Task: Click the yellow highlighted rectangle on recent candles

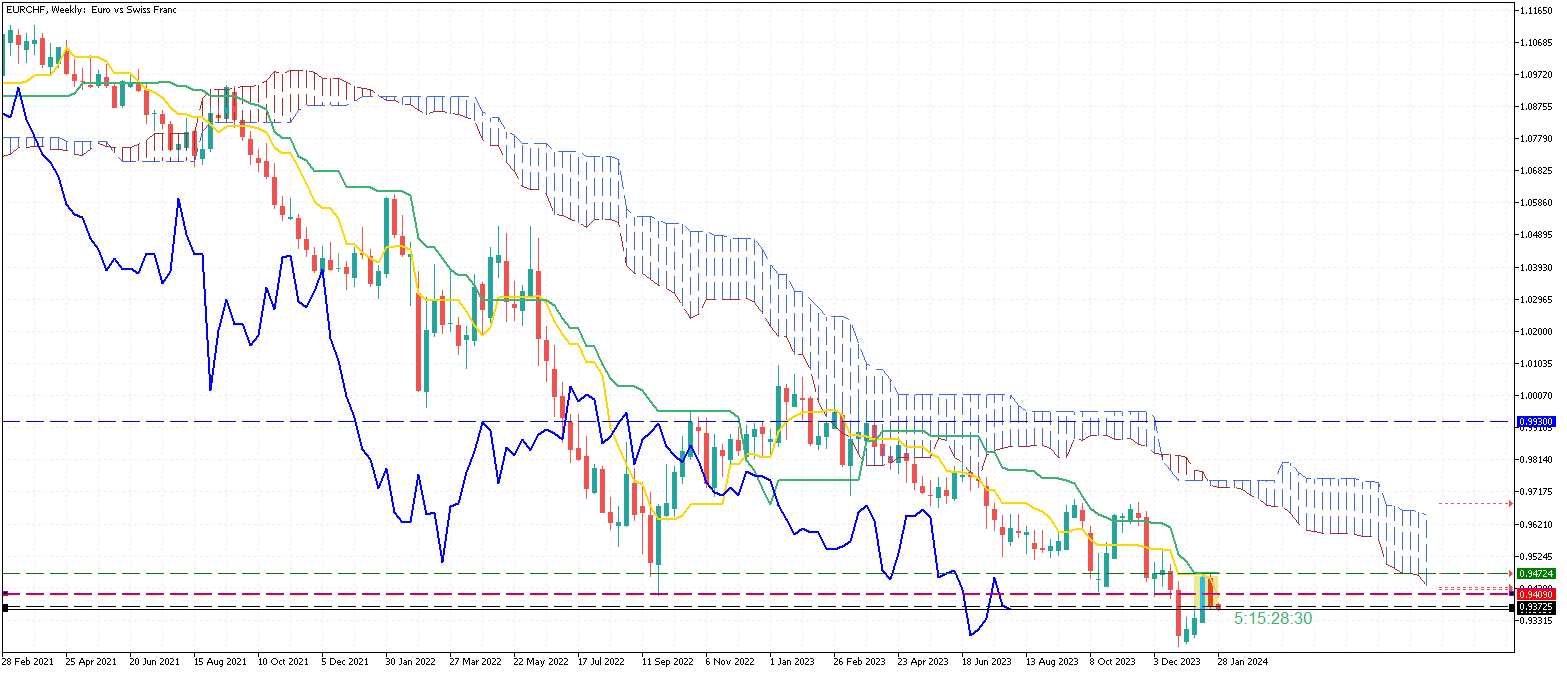Action: tap(1207, 590)
